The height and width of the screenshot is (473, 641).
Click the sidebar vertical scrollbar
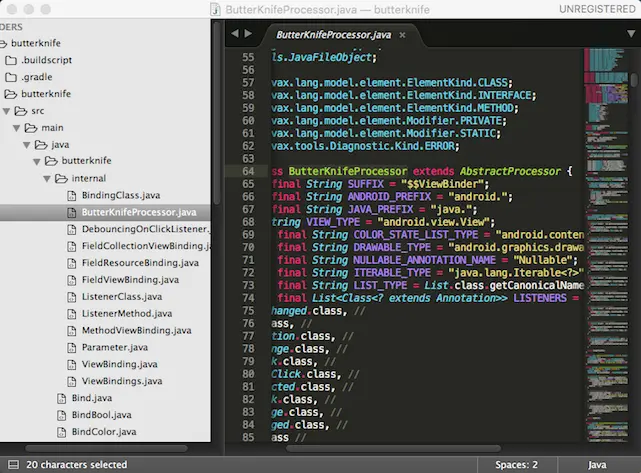217,112
